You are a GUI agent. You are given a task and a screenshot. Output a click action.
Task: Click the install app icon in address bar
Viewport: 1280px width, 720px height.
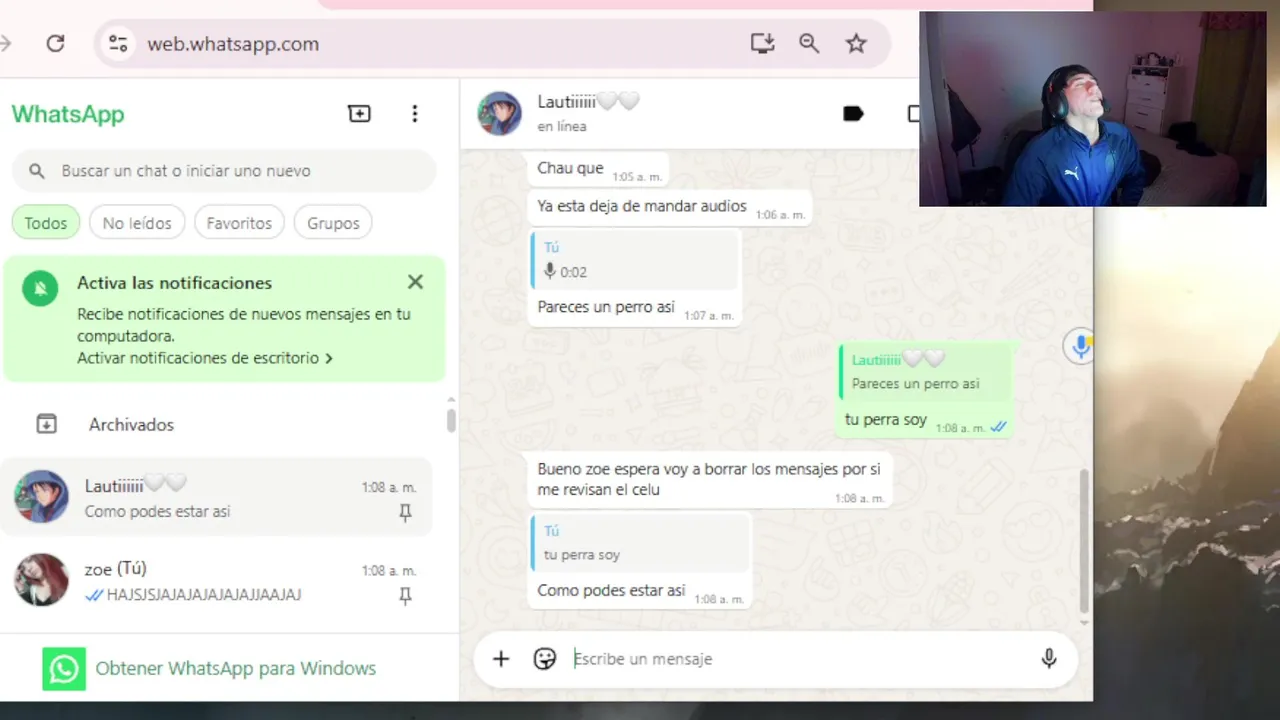pyautogui.click(x=762, y=43)
